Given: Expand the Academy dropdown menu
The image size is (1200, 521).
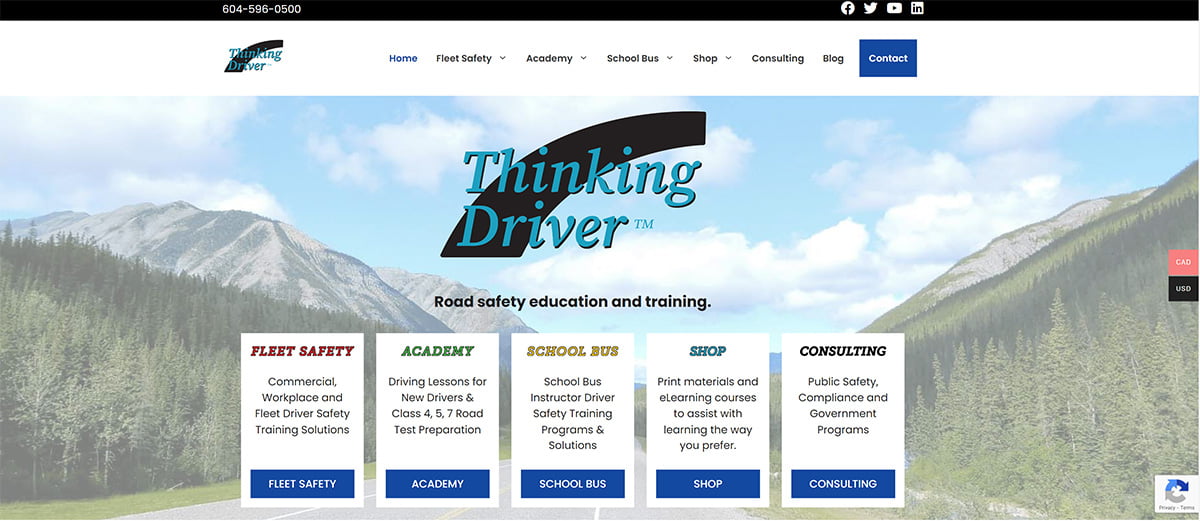Looking at the screenshot, I should 556,58.
